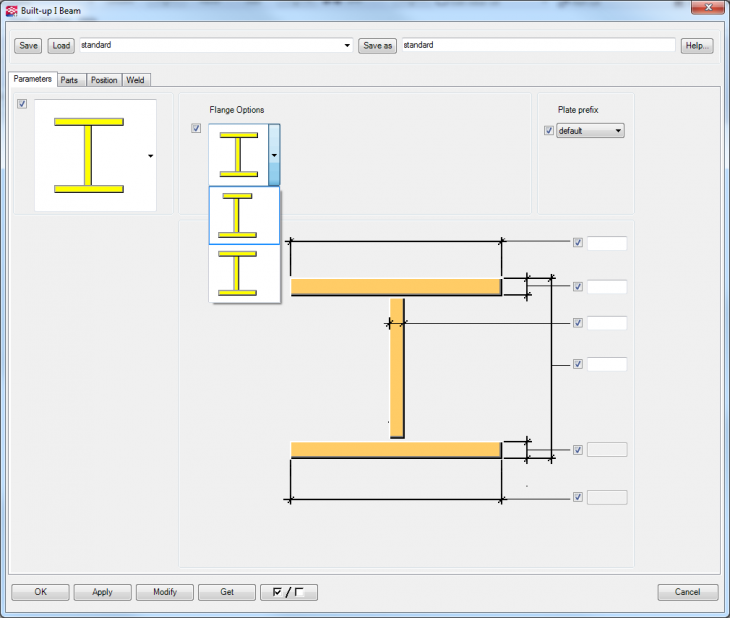
Task: Select the first flange option in dropdown list
Action: pyautogui.click(x=245, y=215)
